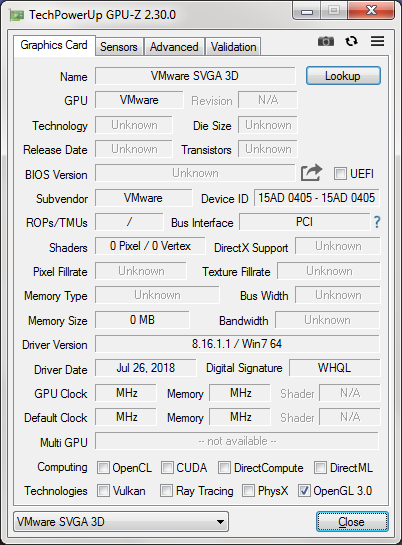Click the Release Date label
Viewport: 402px width, 545px height.
coord(55,150)
